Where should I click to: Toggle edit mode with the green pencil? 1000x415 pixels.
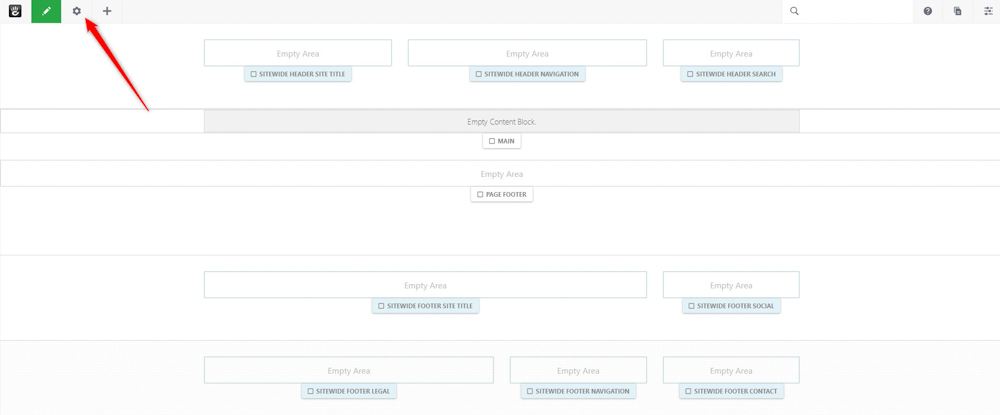pos(46,11)
